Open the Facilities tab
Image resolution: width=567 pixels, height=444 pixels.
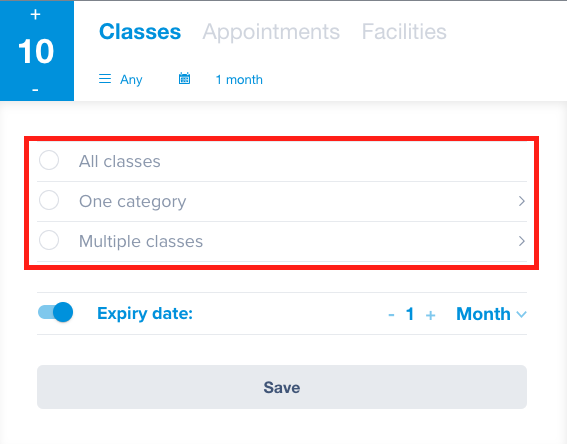404,32
